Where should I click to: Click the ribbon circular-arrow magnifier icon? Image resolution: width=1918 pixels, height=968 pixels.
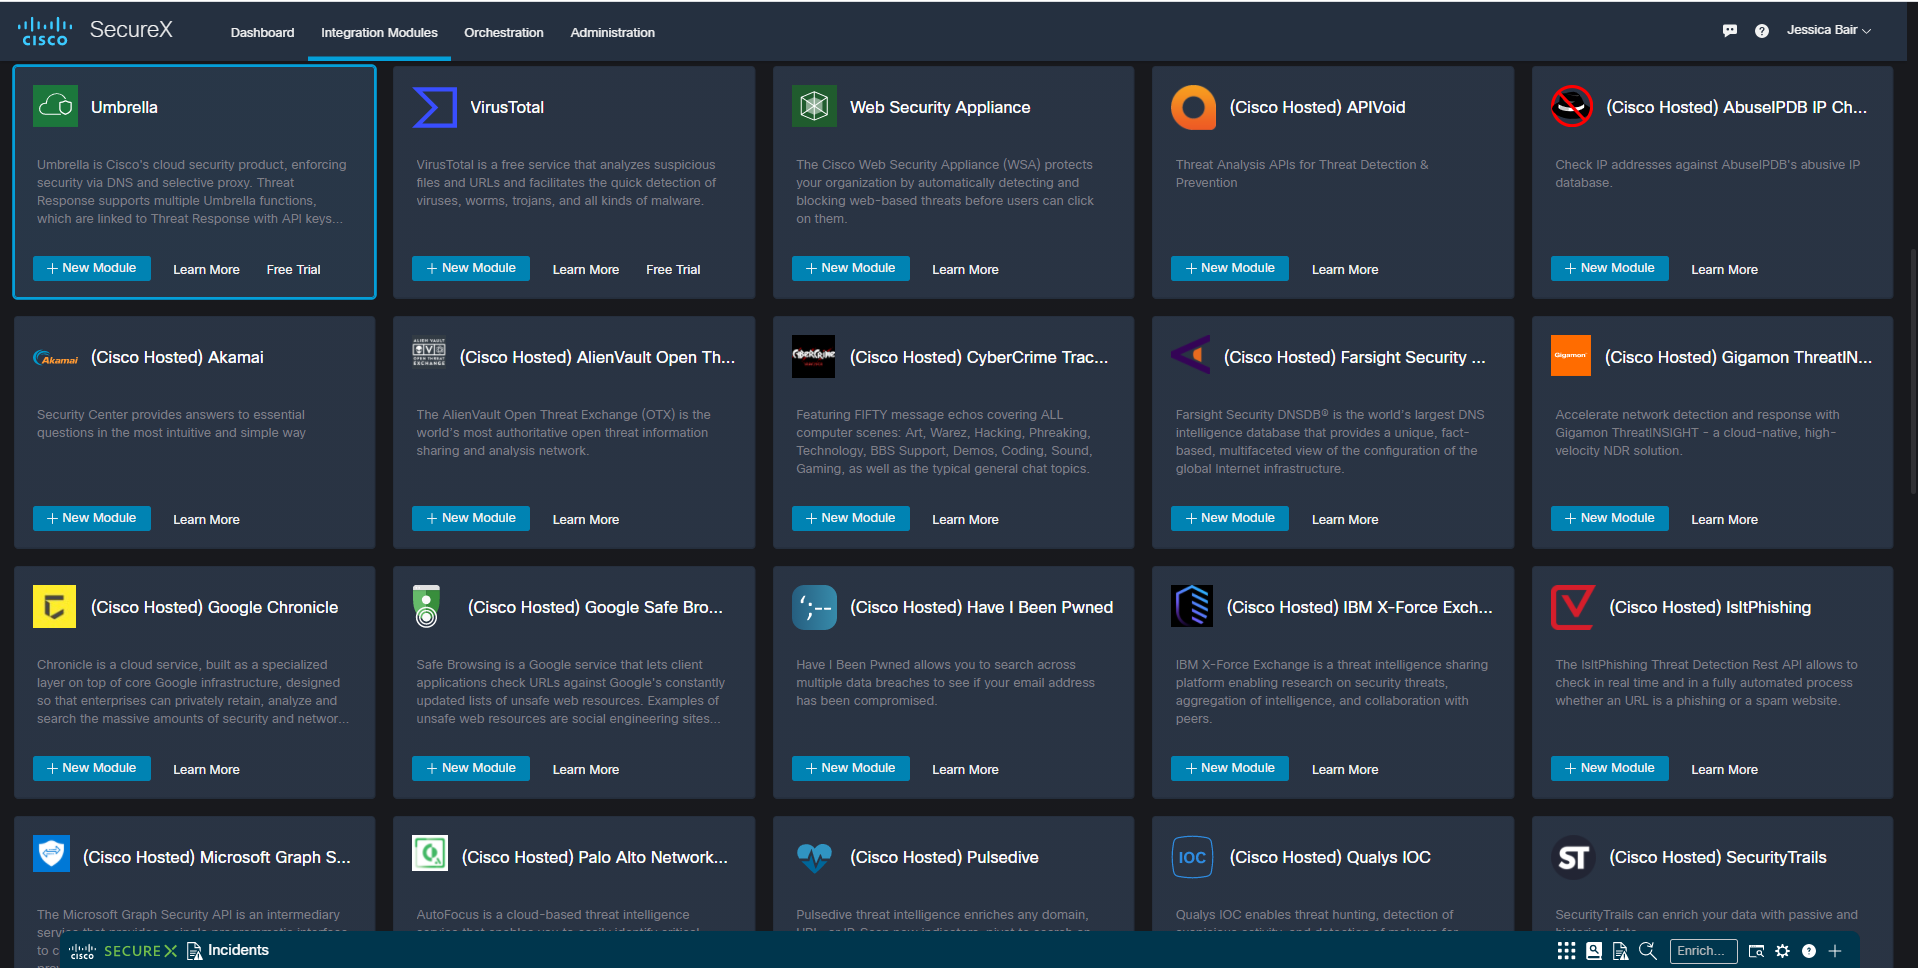coord(1648,951)
